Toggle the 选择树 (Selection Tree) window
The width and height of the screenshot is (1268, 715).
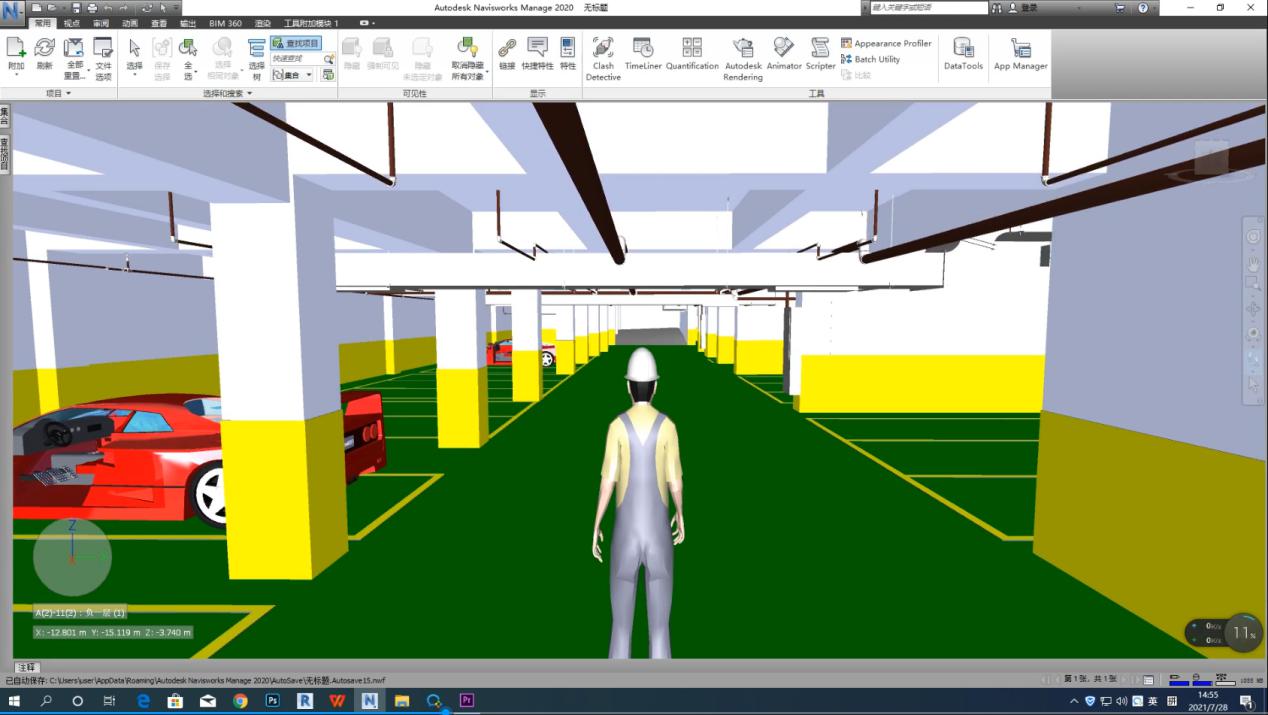(x=256, y=59)
